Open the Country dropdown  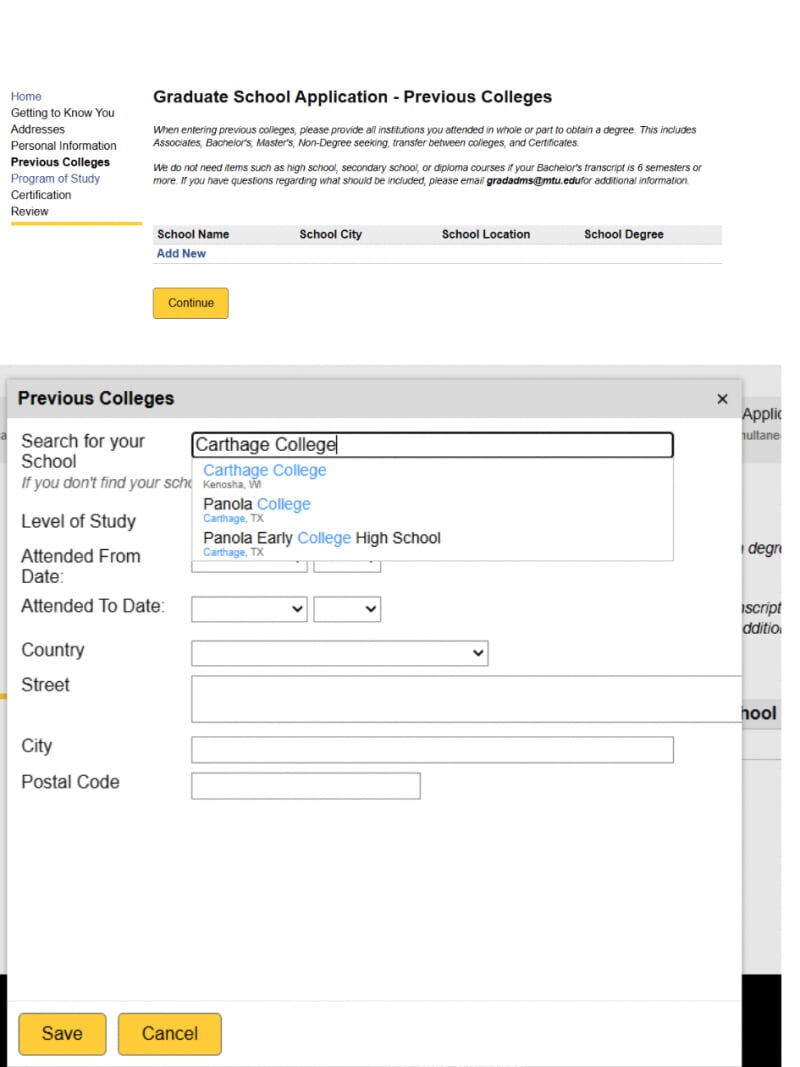(x=340, y=653)
